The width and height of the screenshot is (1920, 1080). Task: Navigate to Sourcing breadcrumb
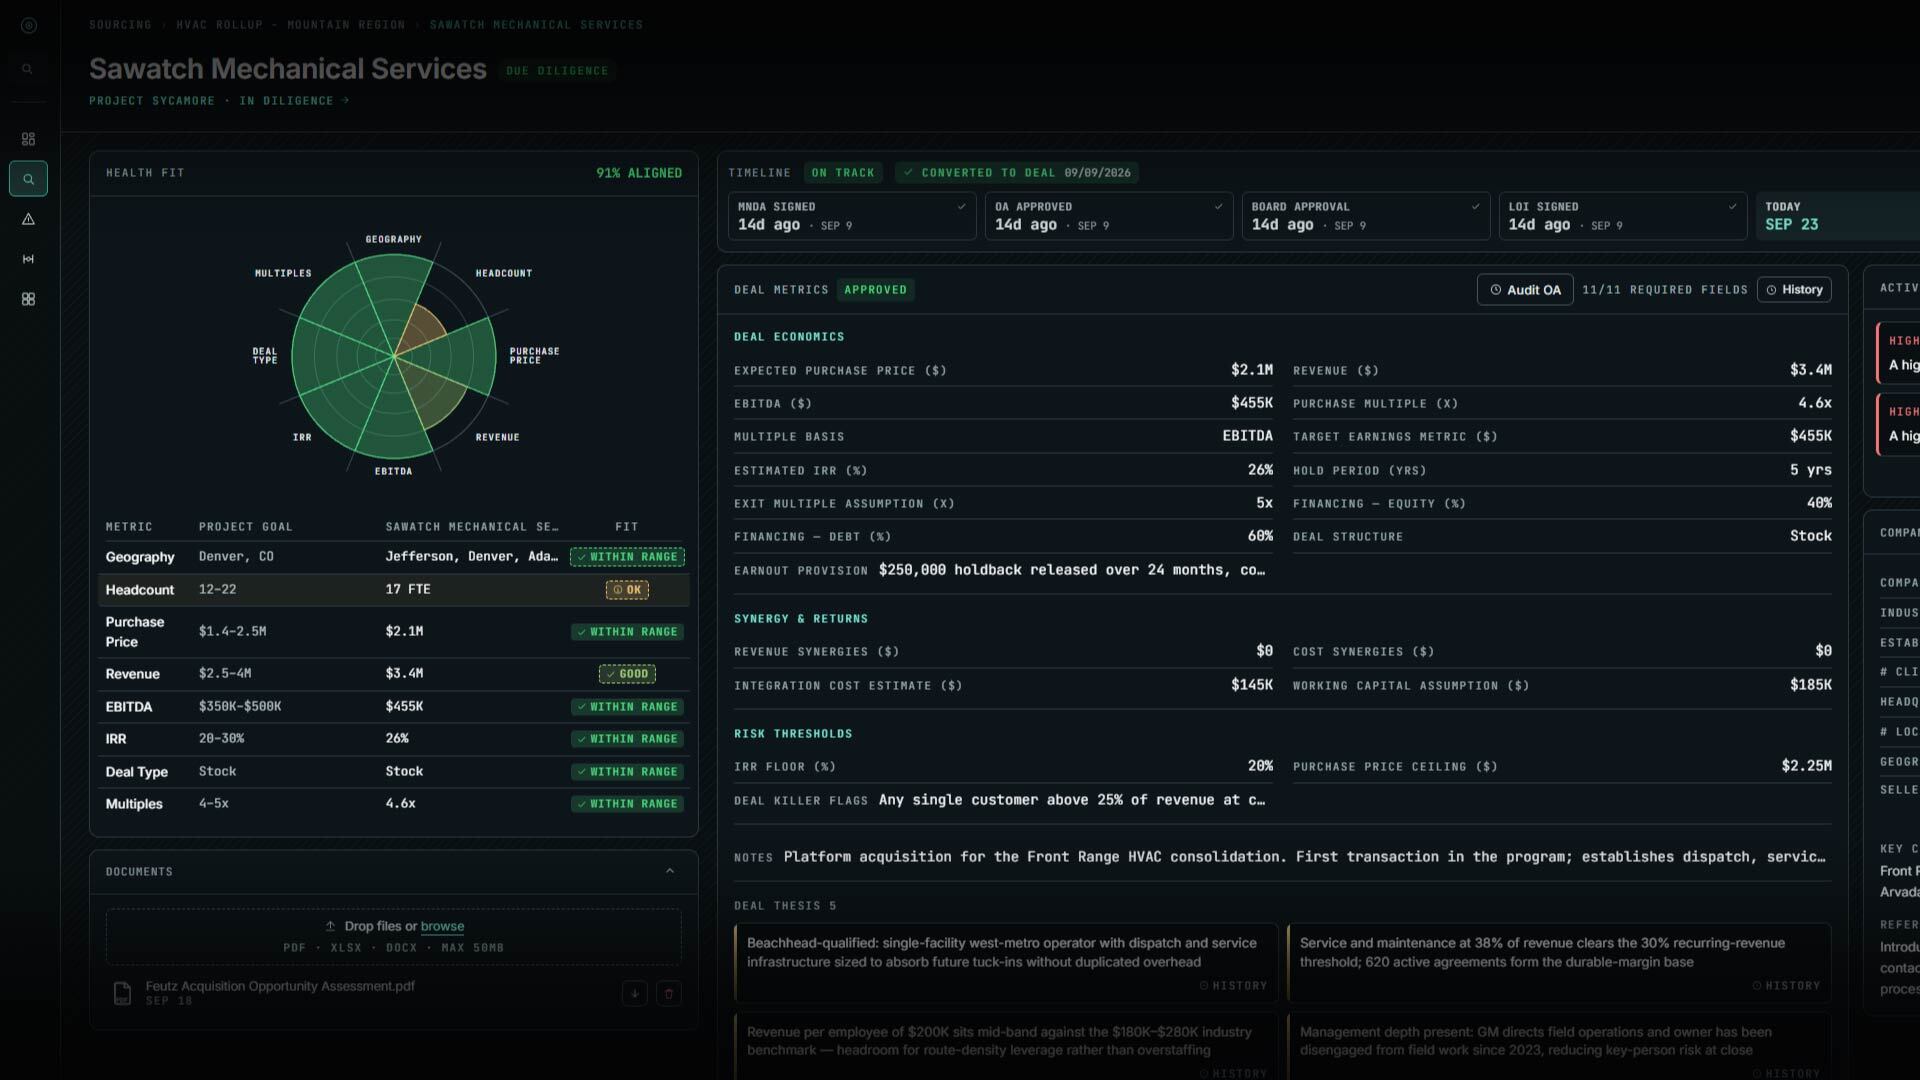pyautogui.click(x=120, y=25)
